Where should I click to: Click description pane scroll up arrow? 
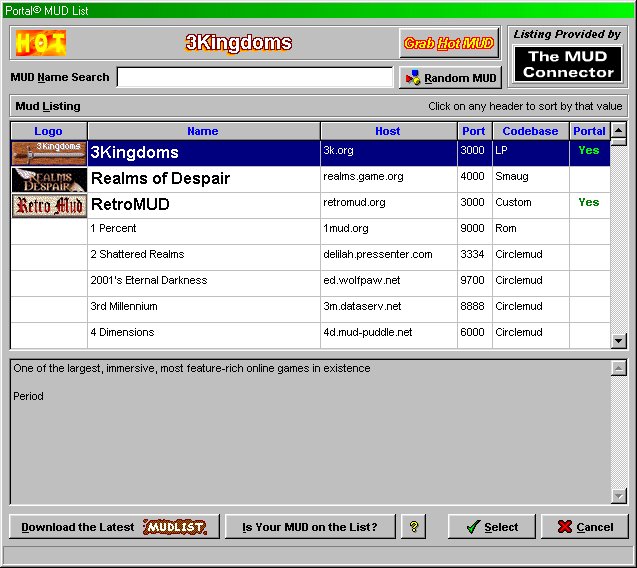point(619,369)
